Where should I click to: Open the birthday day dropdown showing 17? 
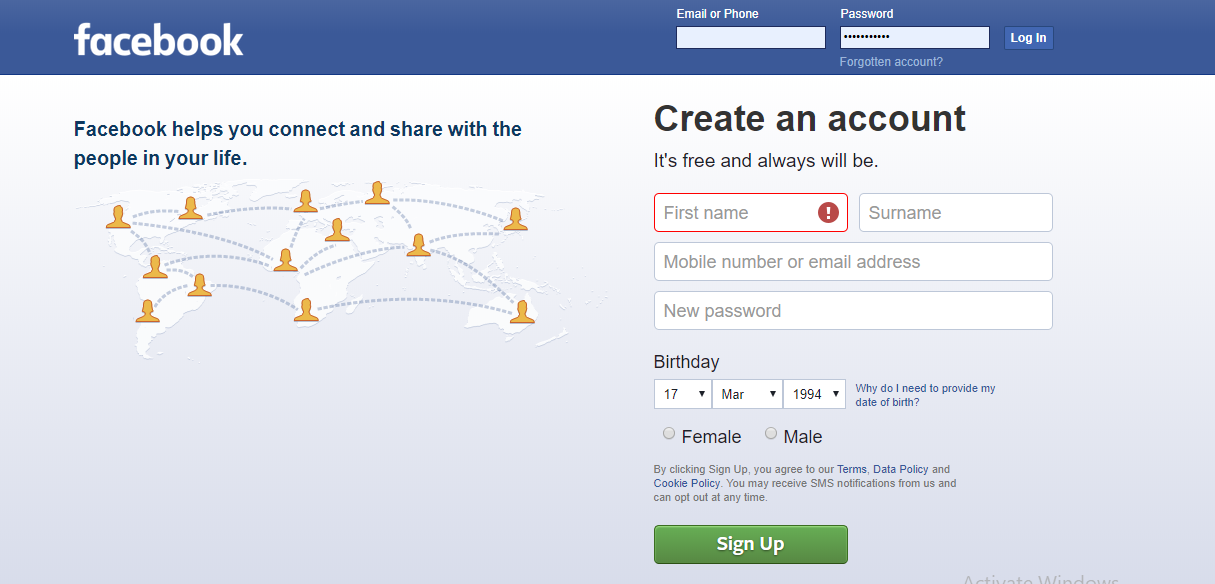coord(682,393)
